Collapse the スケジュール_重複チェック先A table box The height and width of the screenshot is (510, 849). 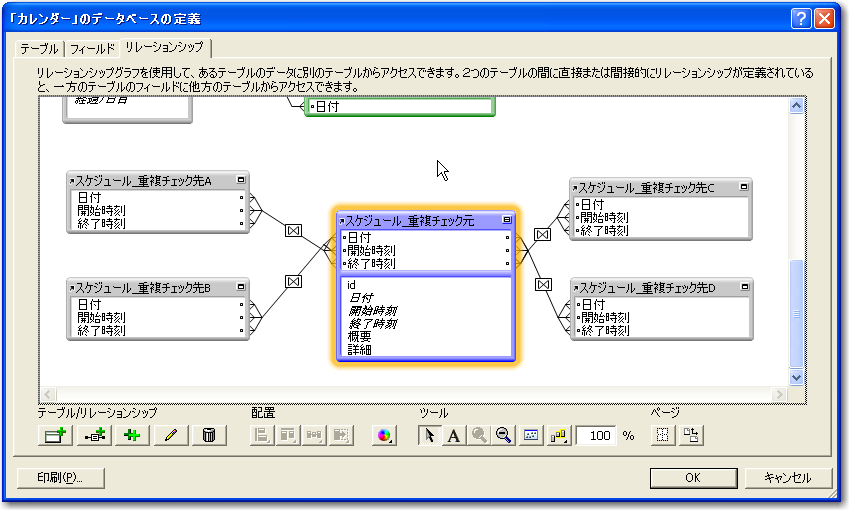click(x=241, y=181)
